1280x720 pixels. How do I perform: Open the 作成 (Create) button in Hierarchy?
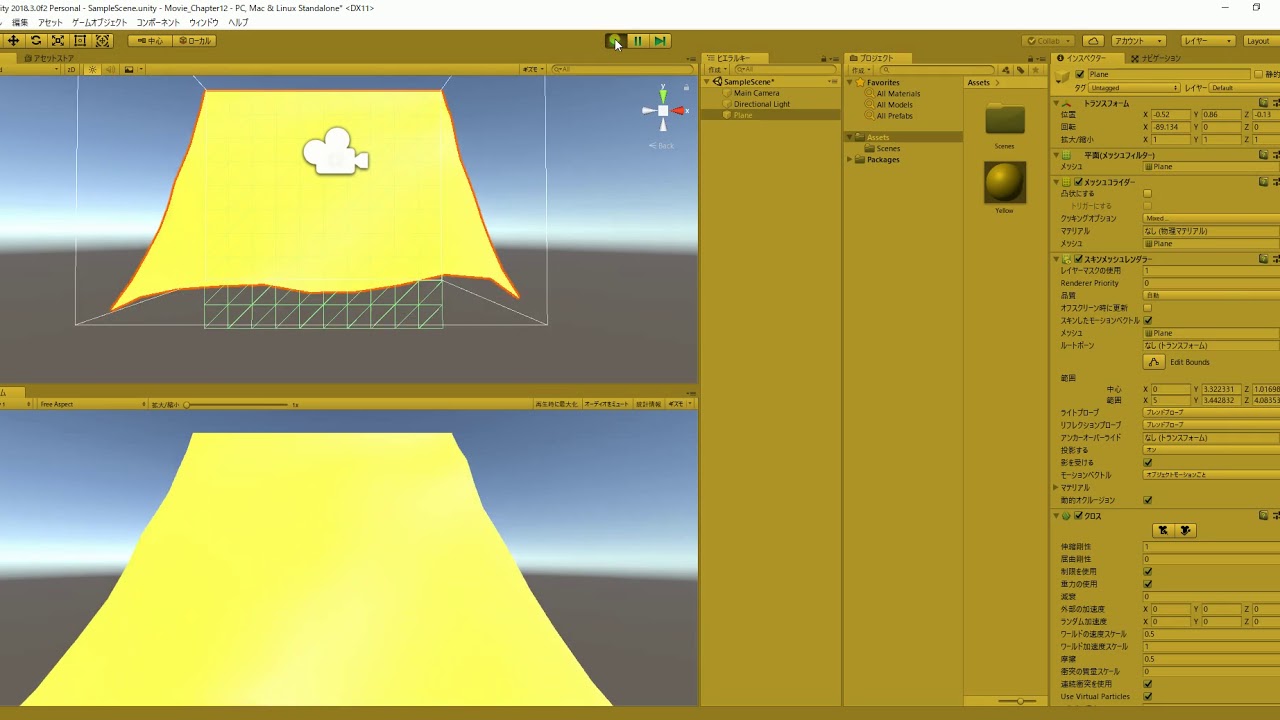(x=716, y=70)
